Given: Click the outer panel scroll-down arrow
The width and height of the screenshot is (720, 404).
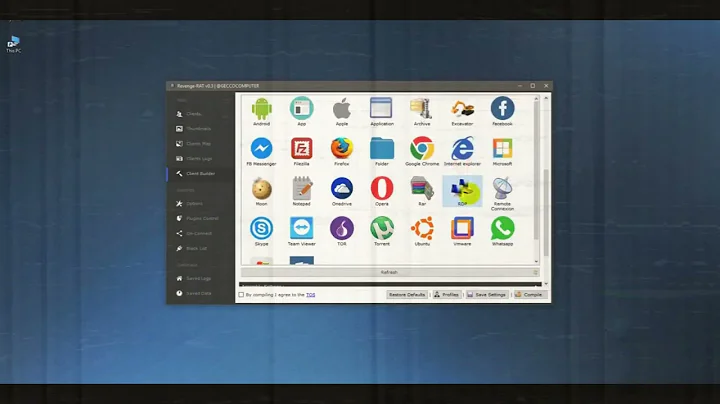Looking at the screenshot, I should tap(546, 284).
